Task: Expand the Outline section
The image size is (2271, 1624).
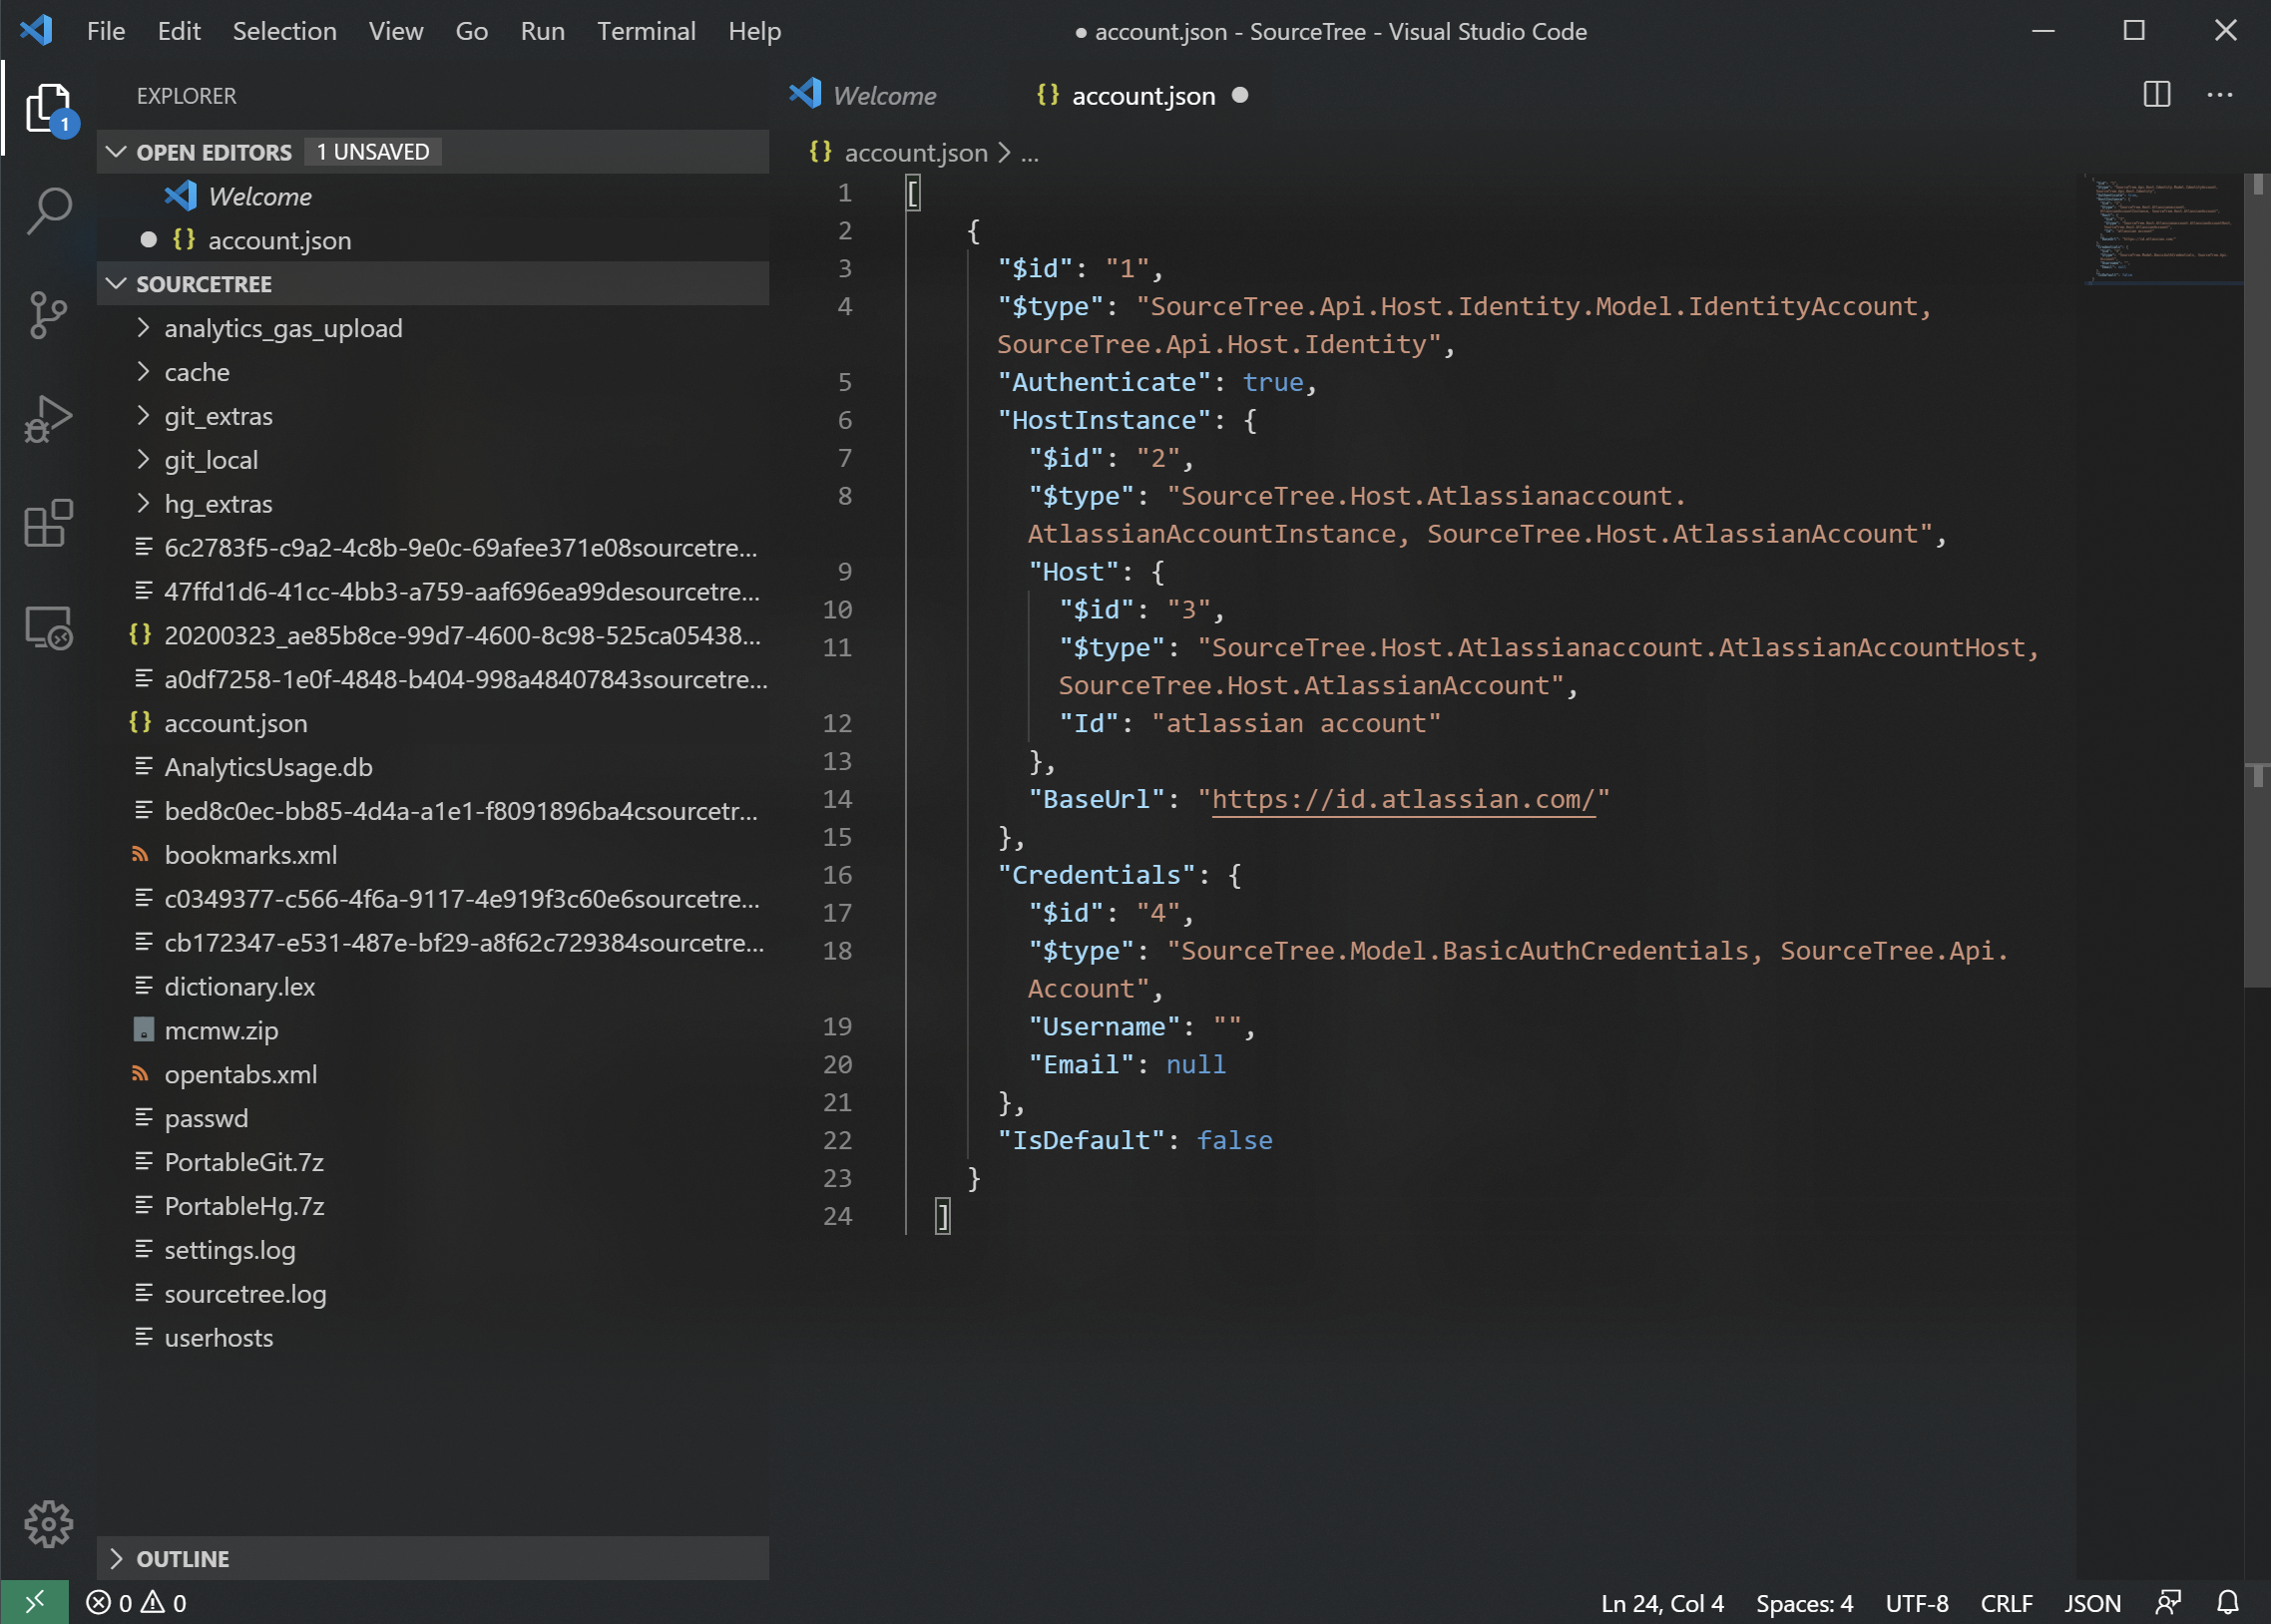Action: click(182, 1558)
